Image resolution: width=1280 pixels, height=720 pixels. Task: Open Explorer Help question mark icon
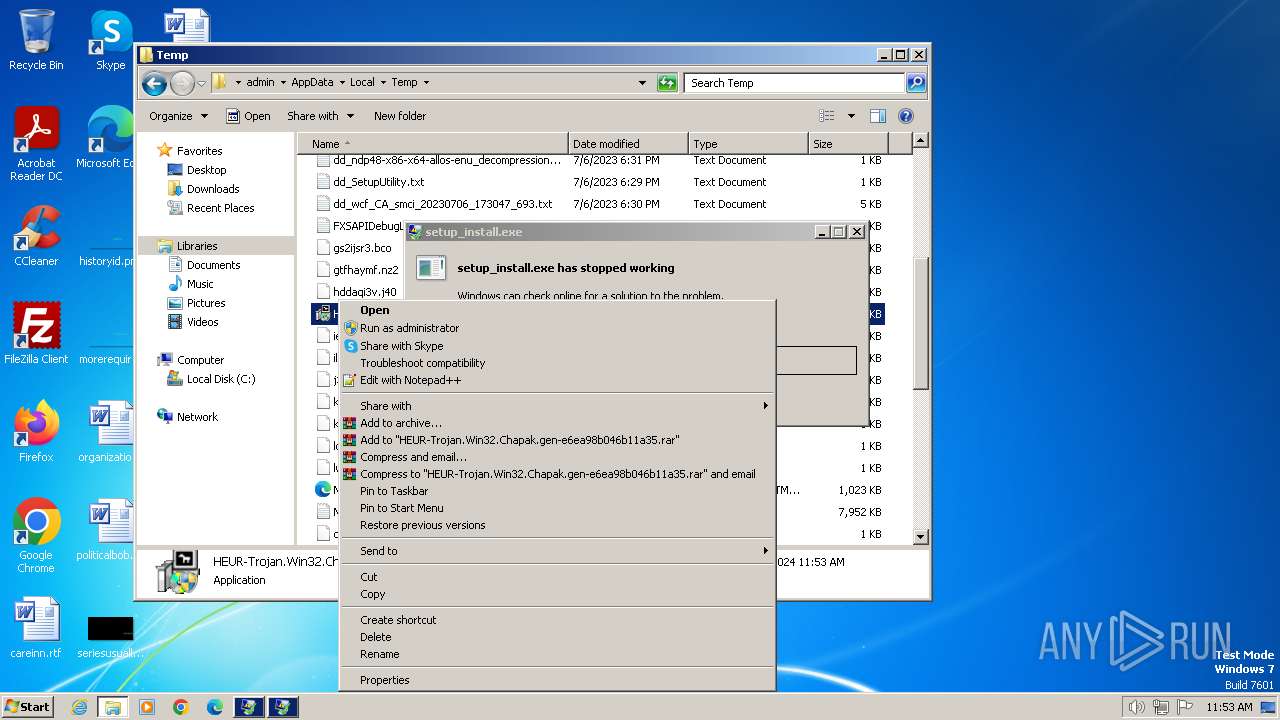click(x=906, y=116)
